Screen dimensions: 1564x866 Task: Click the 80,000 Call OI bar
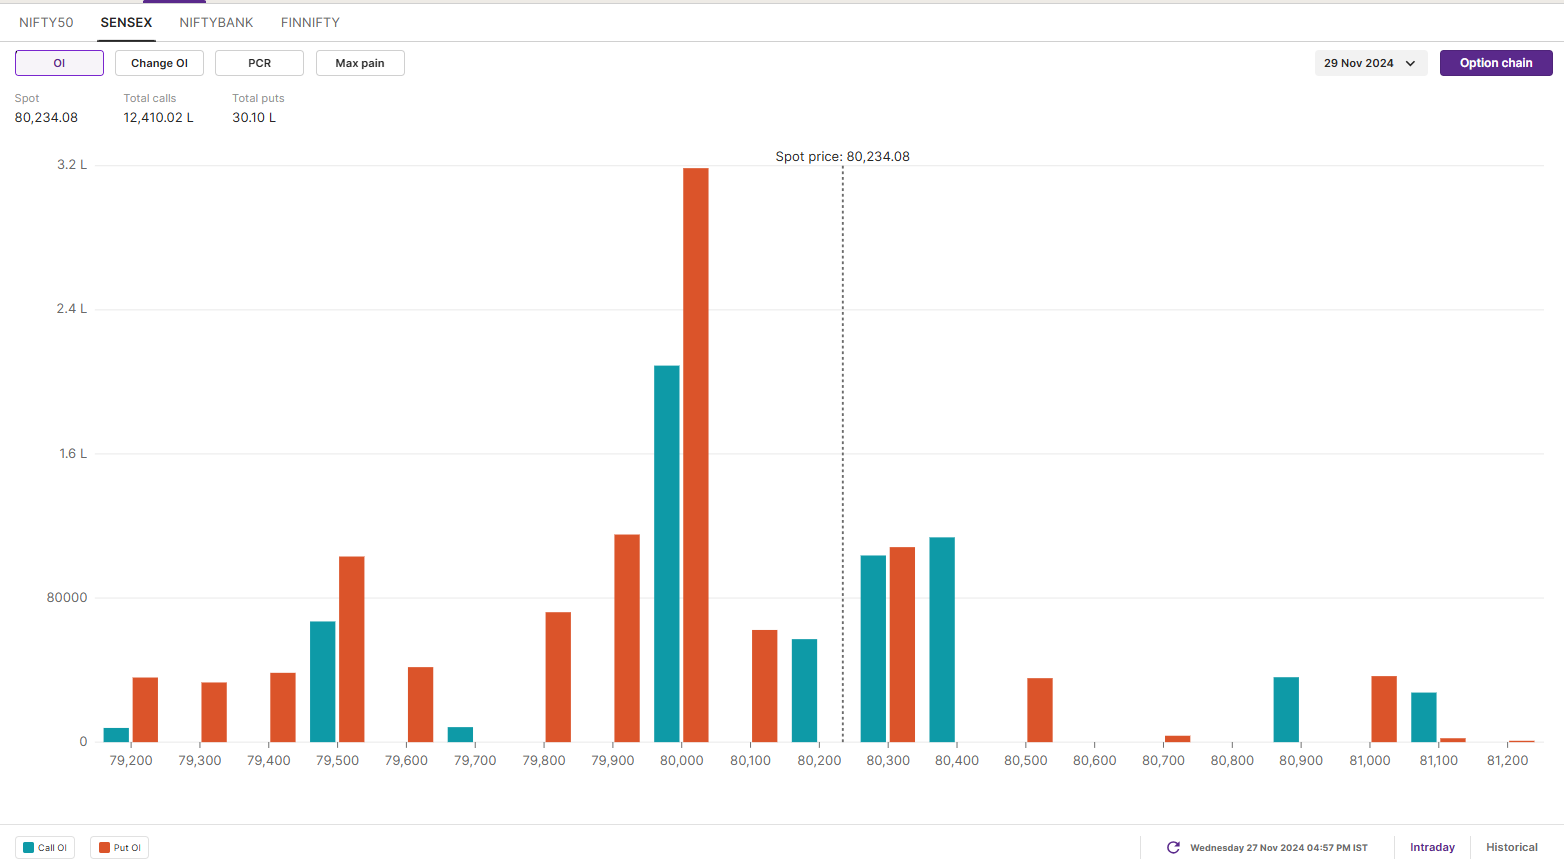pos(667,554)
